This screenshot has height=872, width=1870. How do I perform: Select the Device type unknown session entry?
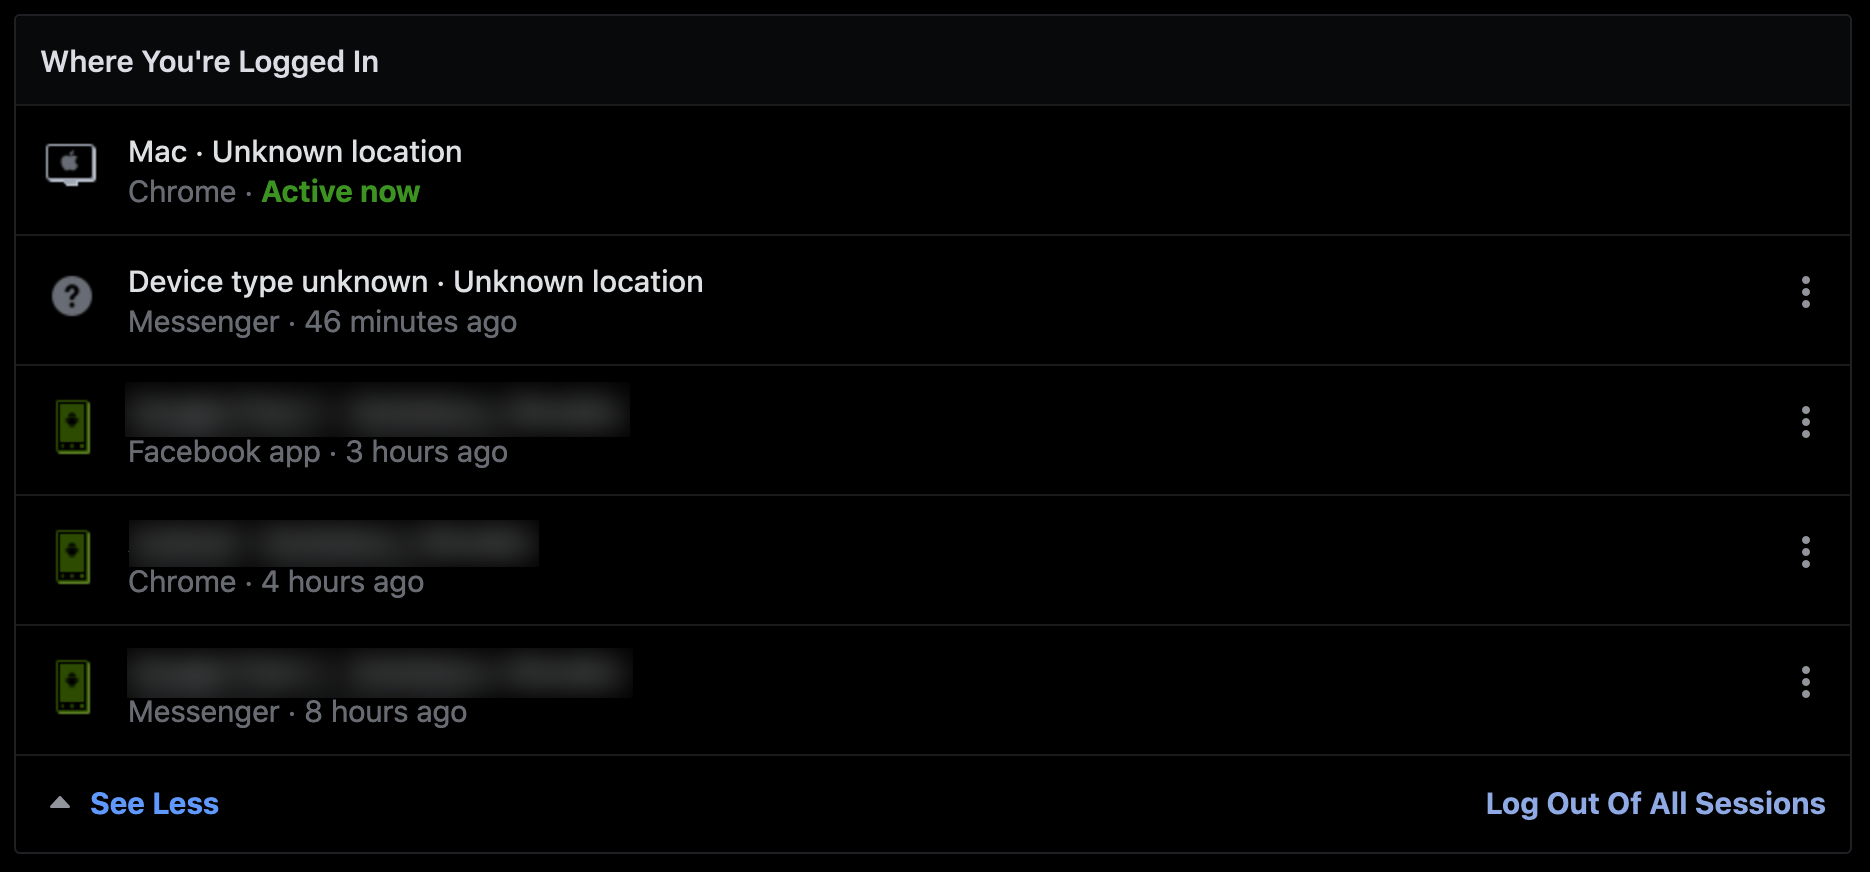pos(415,282)
